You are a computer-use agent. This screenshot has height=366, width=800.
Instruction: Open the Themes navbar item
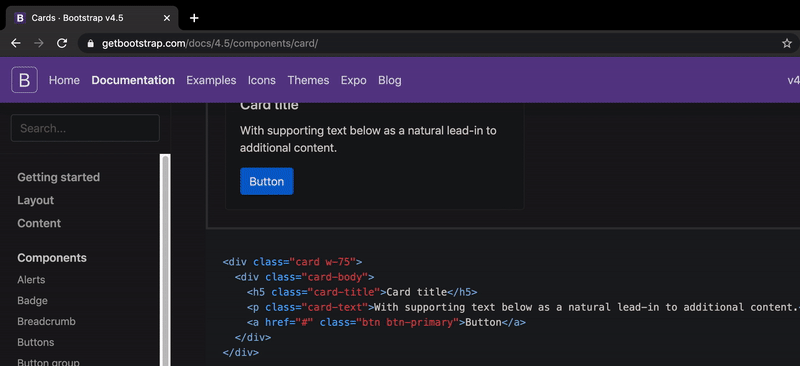pos(308,80)
